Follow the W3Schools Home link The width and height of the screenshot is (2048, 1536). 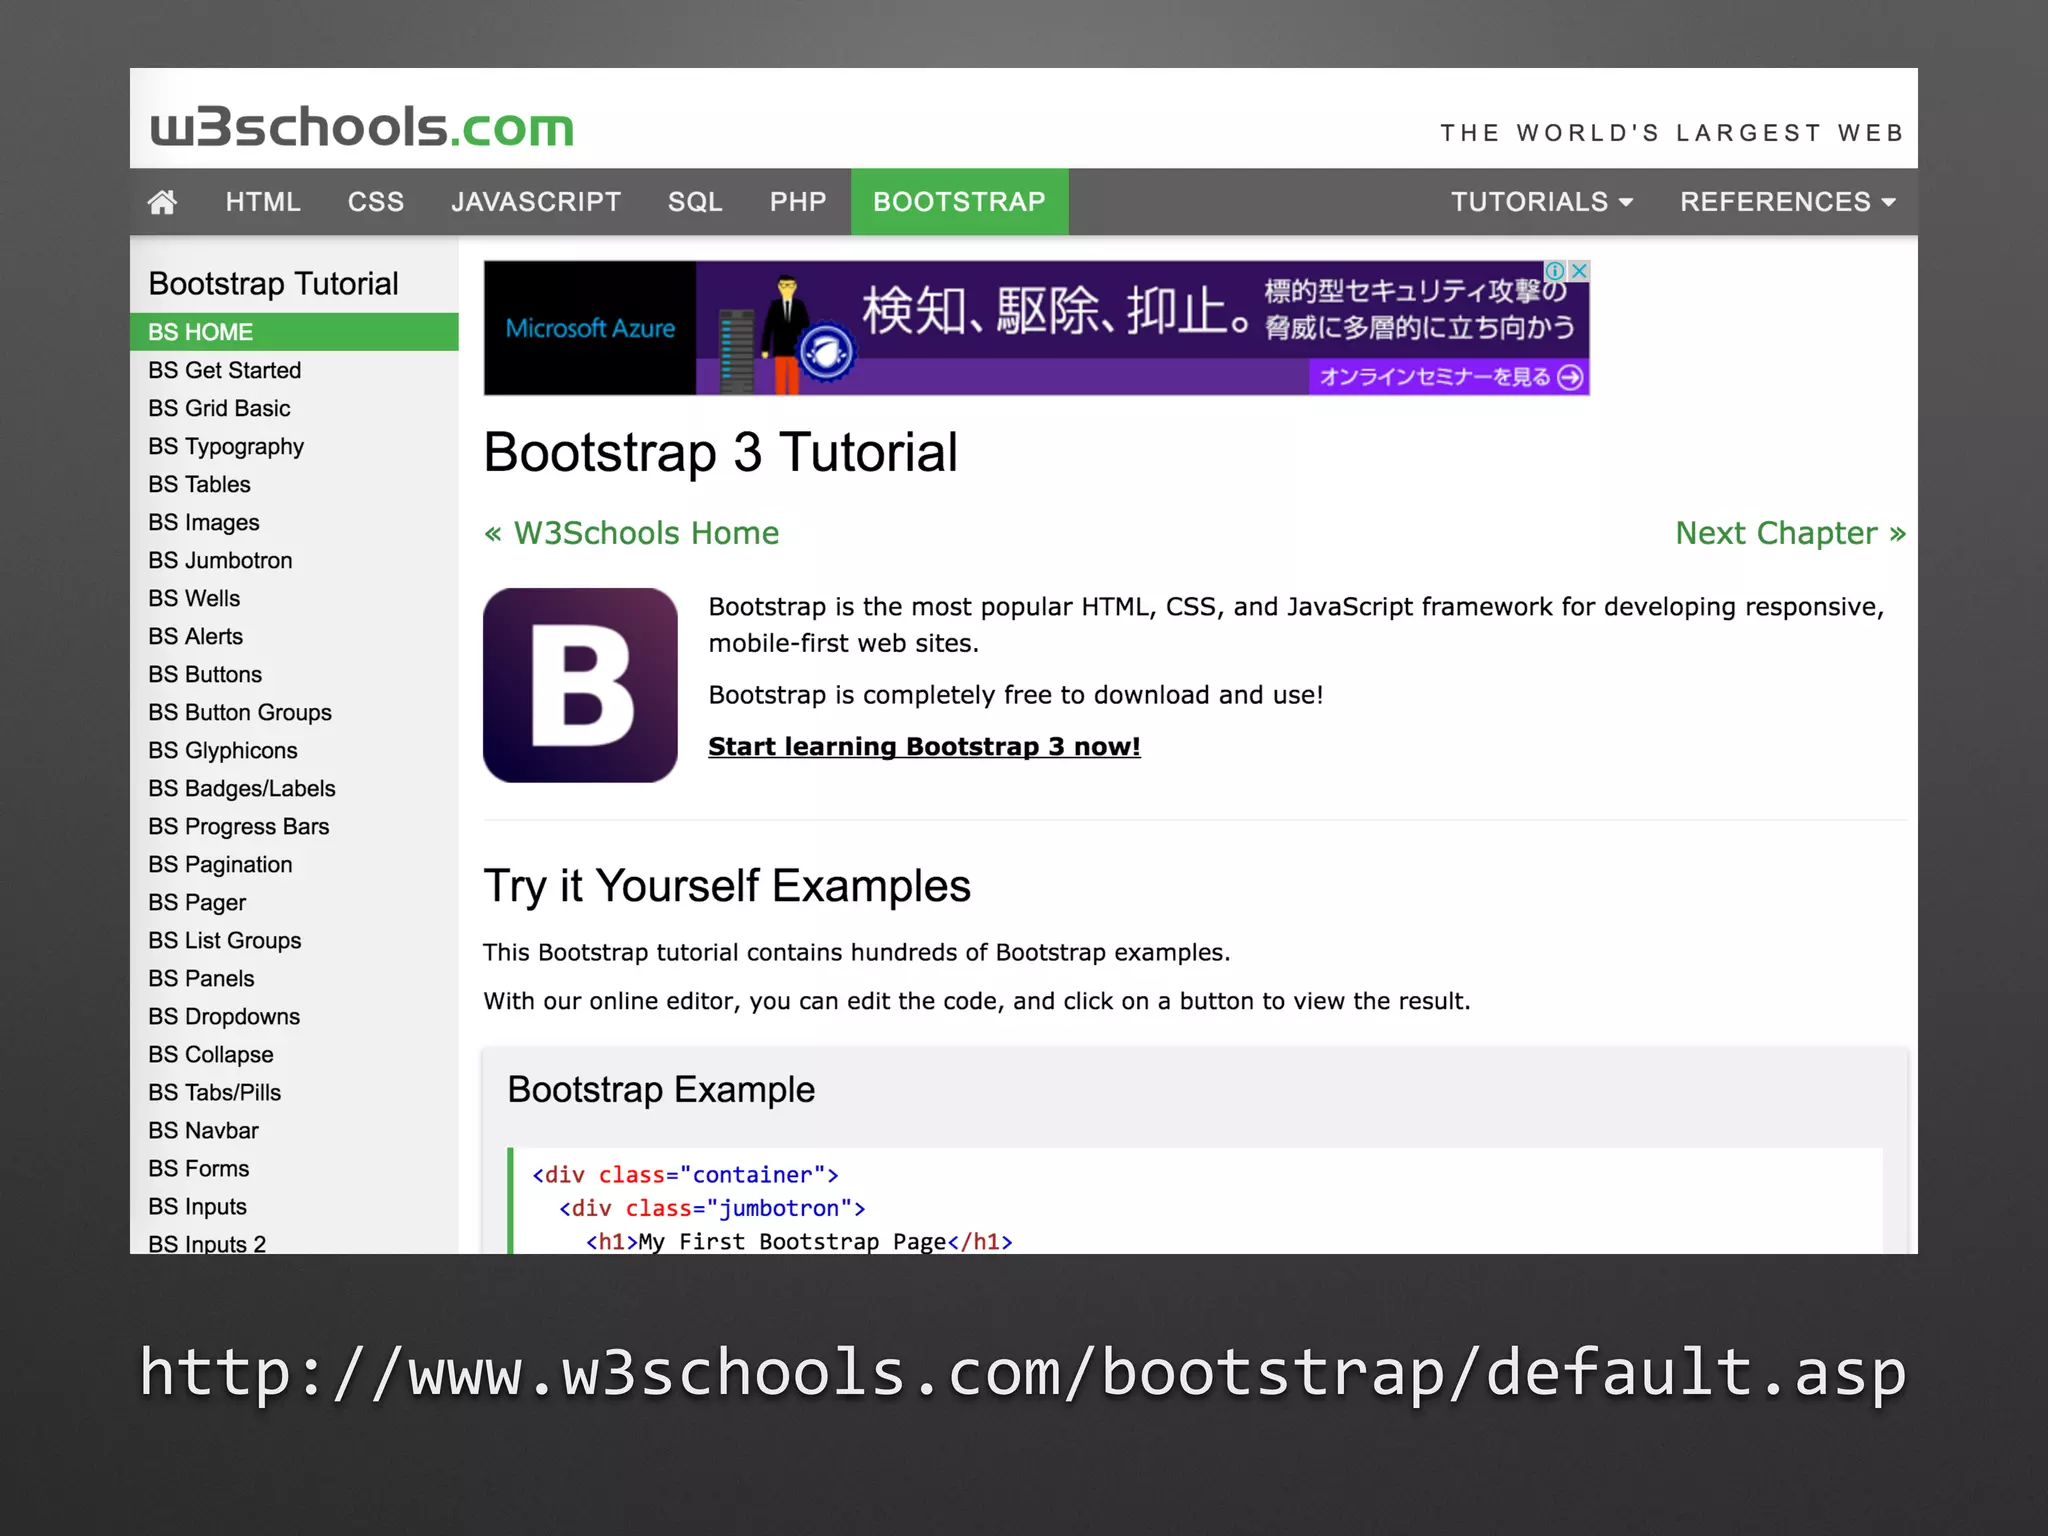pyautogui.click(x=631, y=533)
